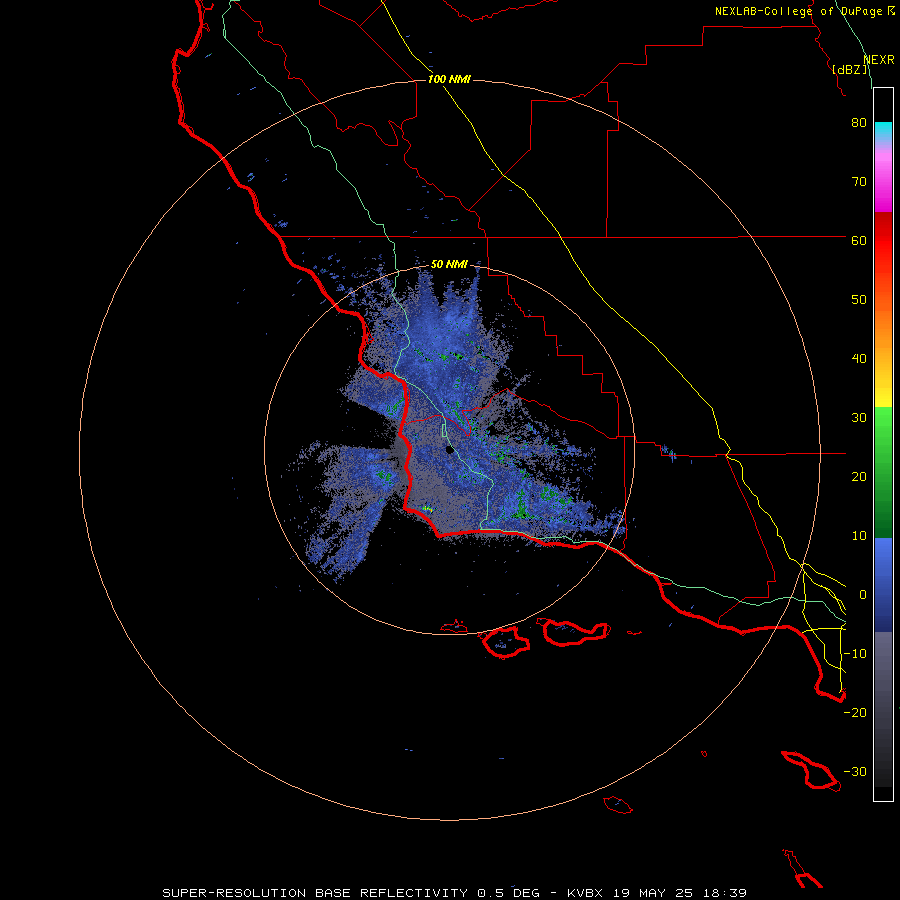Click the NEXLAB-College of DuPage title text

click(798, 11)
